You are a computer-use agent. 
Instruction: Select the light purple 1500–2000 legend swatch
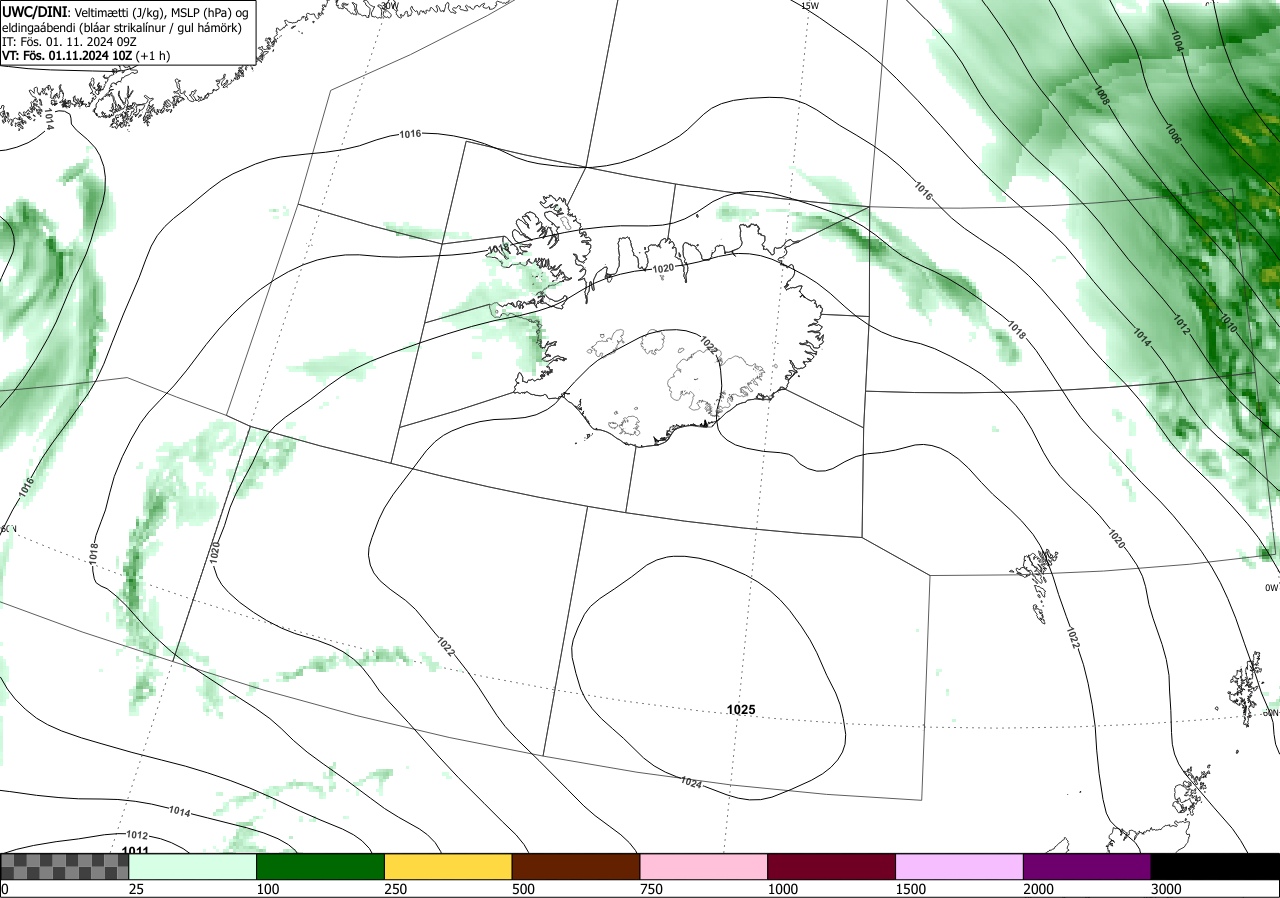[960, 866]
